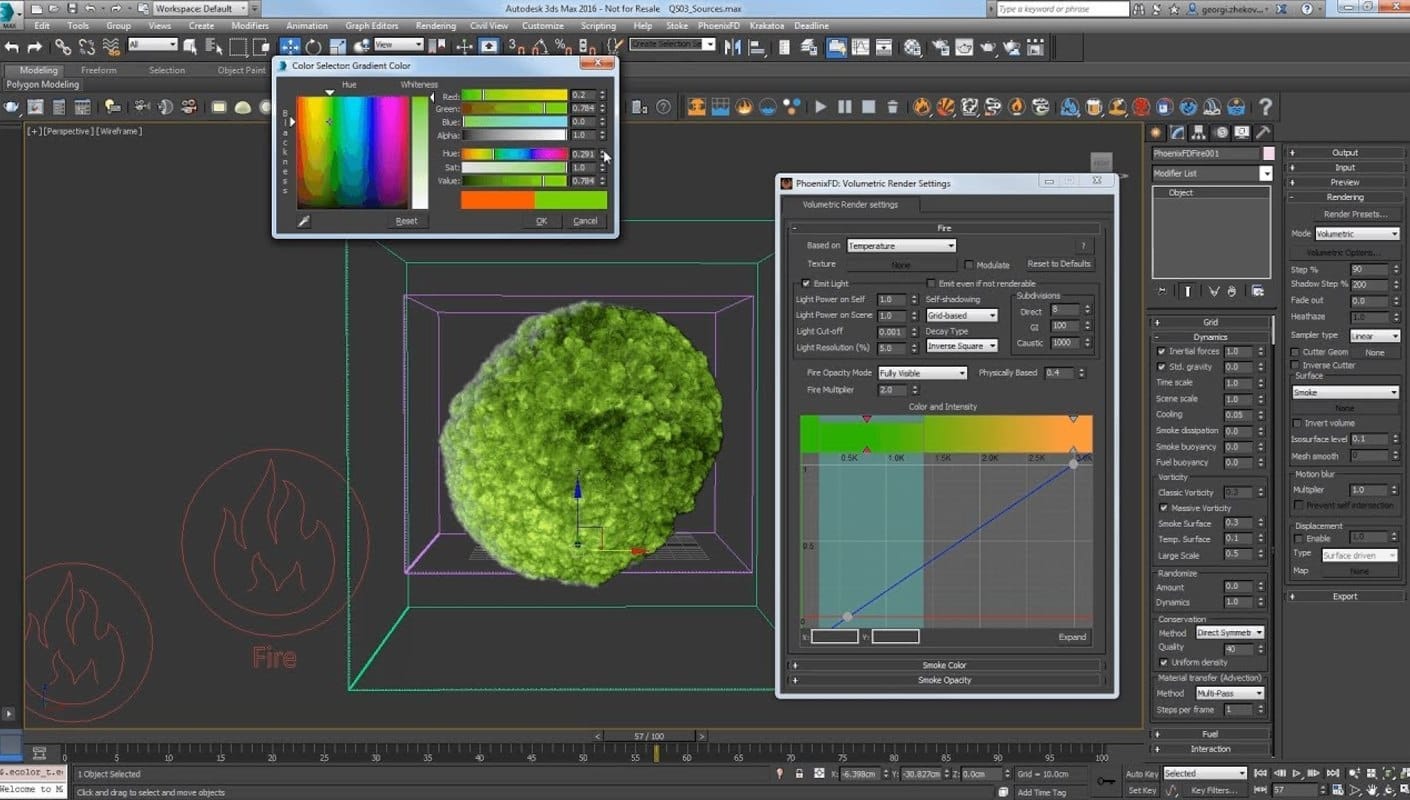Disable the Emit Light checkbox

(807, 284)
